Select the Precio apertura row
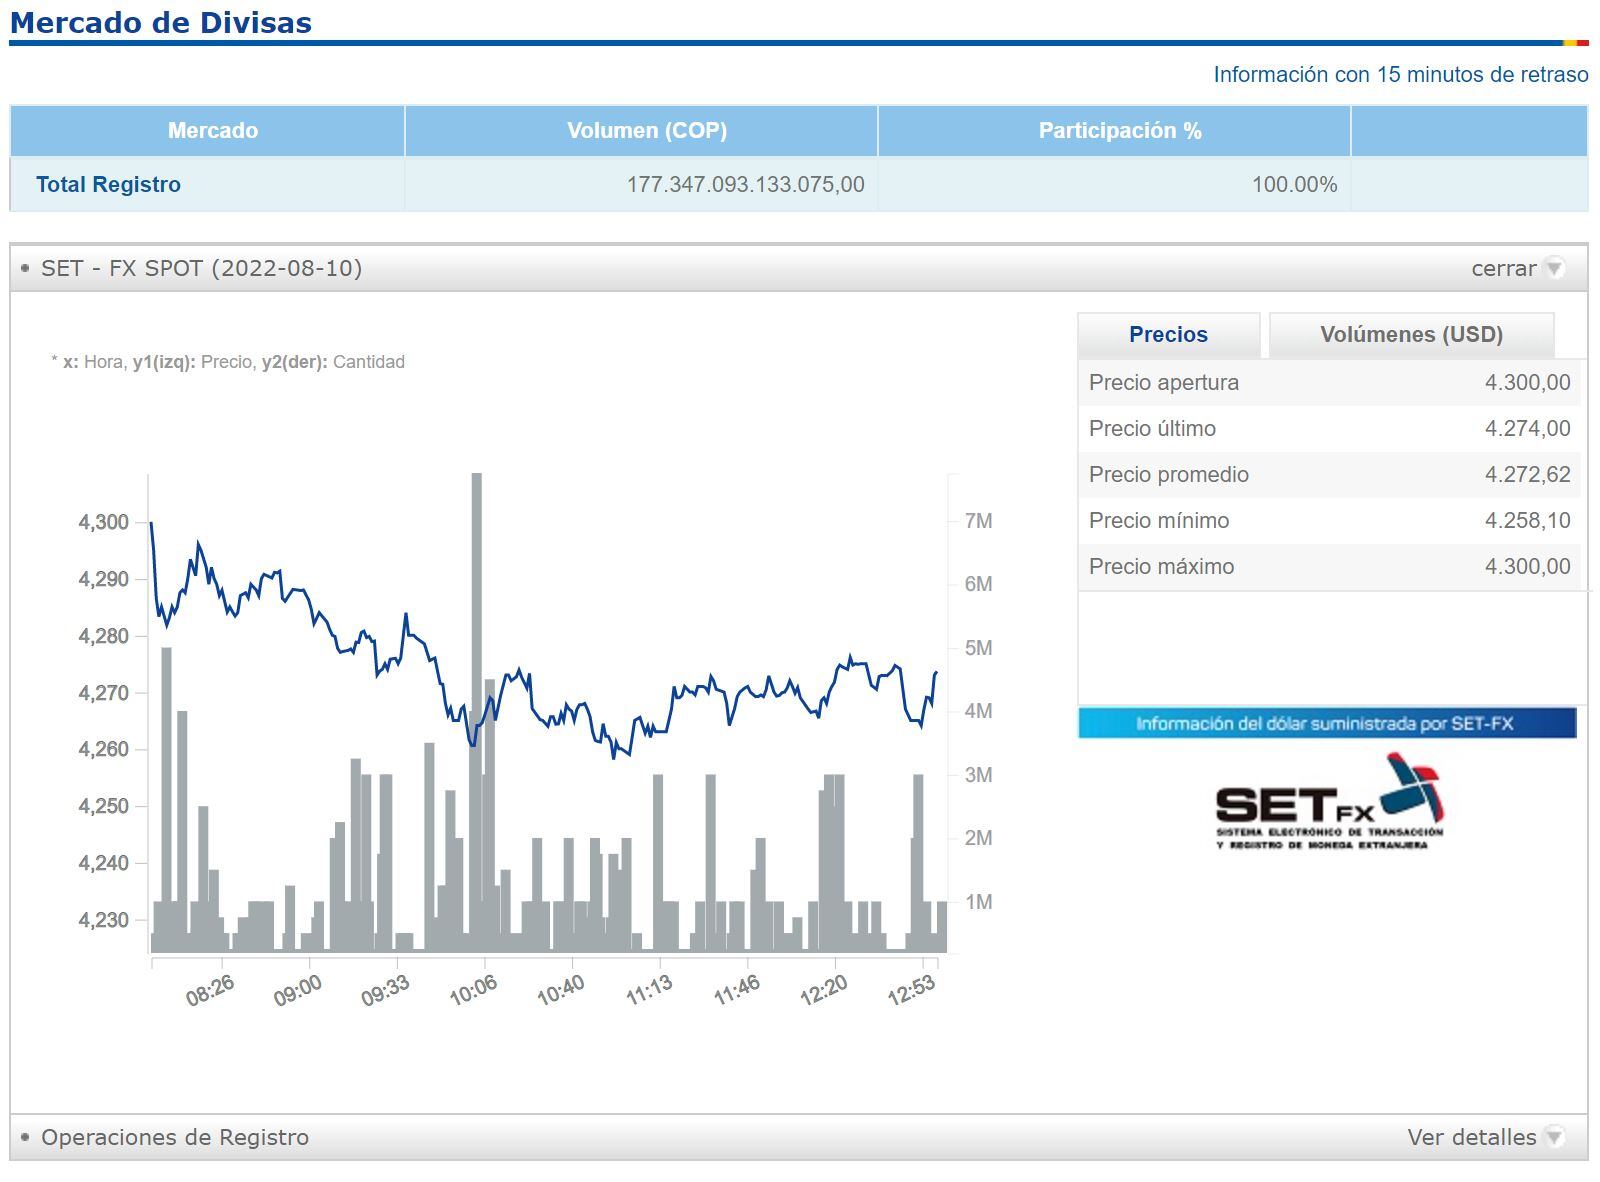Screen dimensions: 1600x1182 (1329, 383)
